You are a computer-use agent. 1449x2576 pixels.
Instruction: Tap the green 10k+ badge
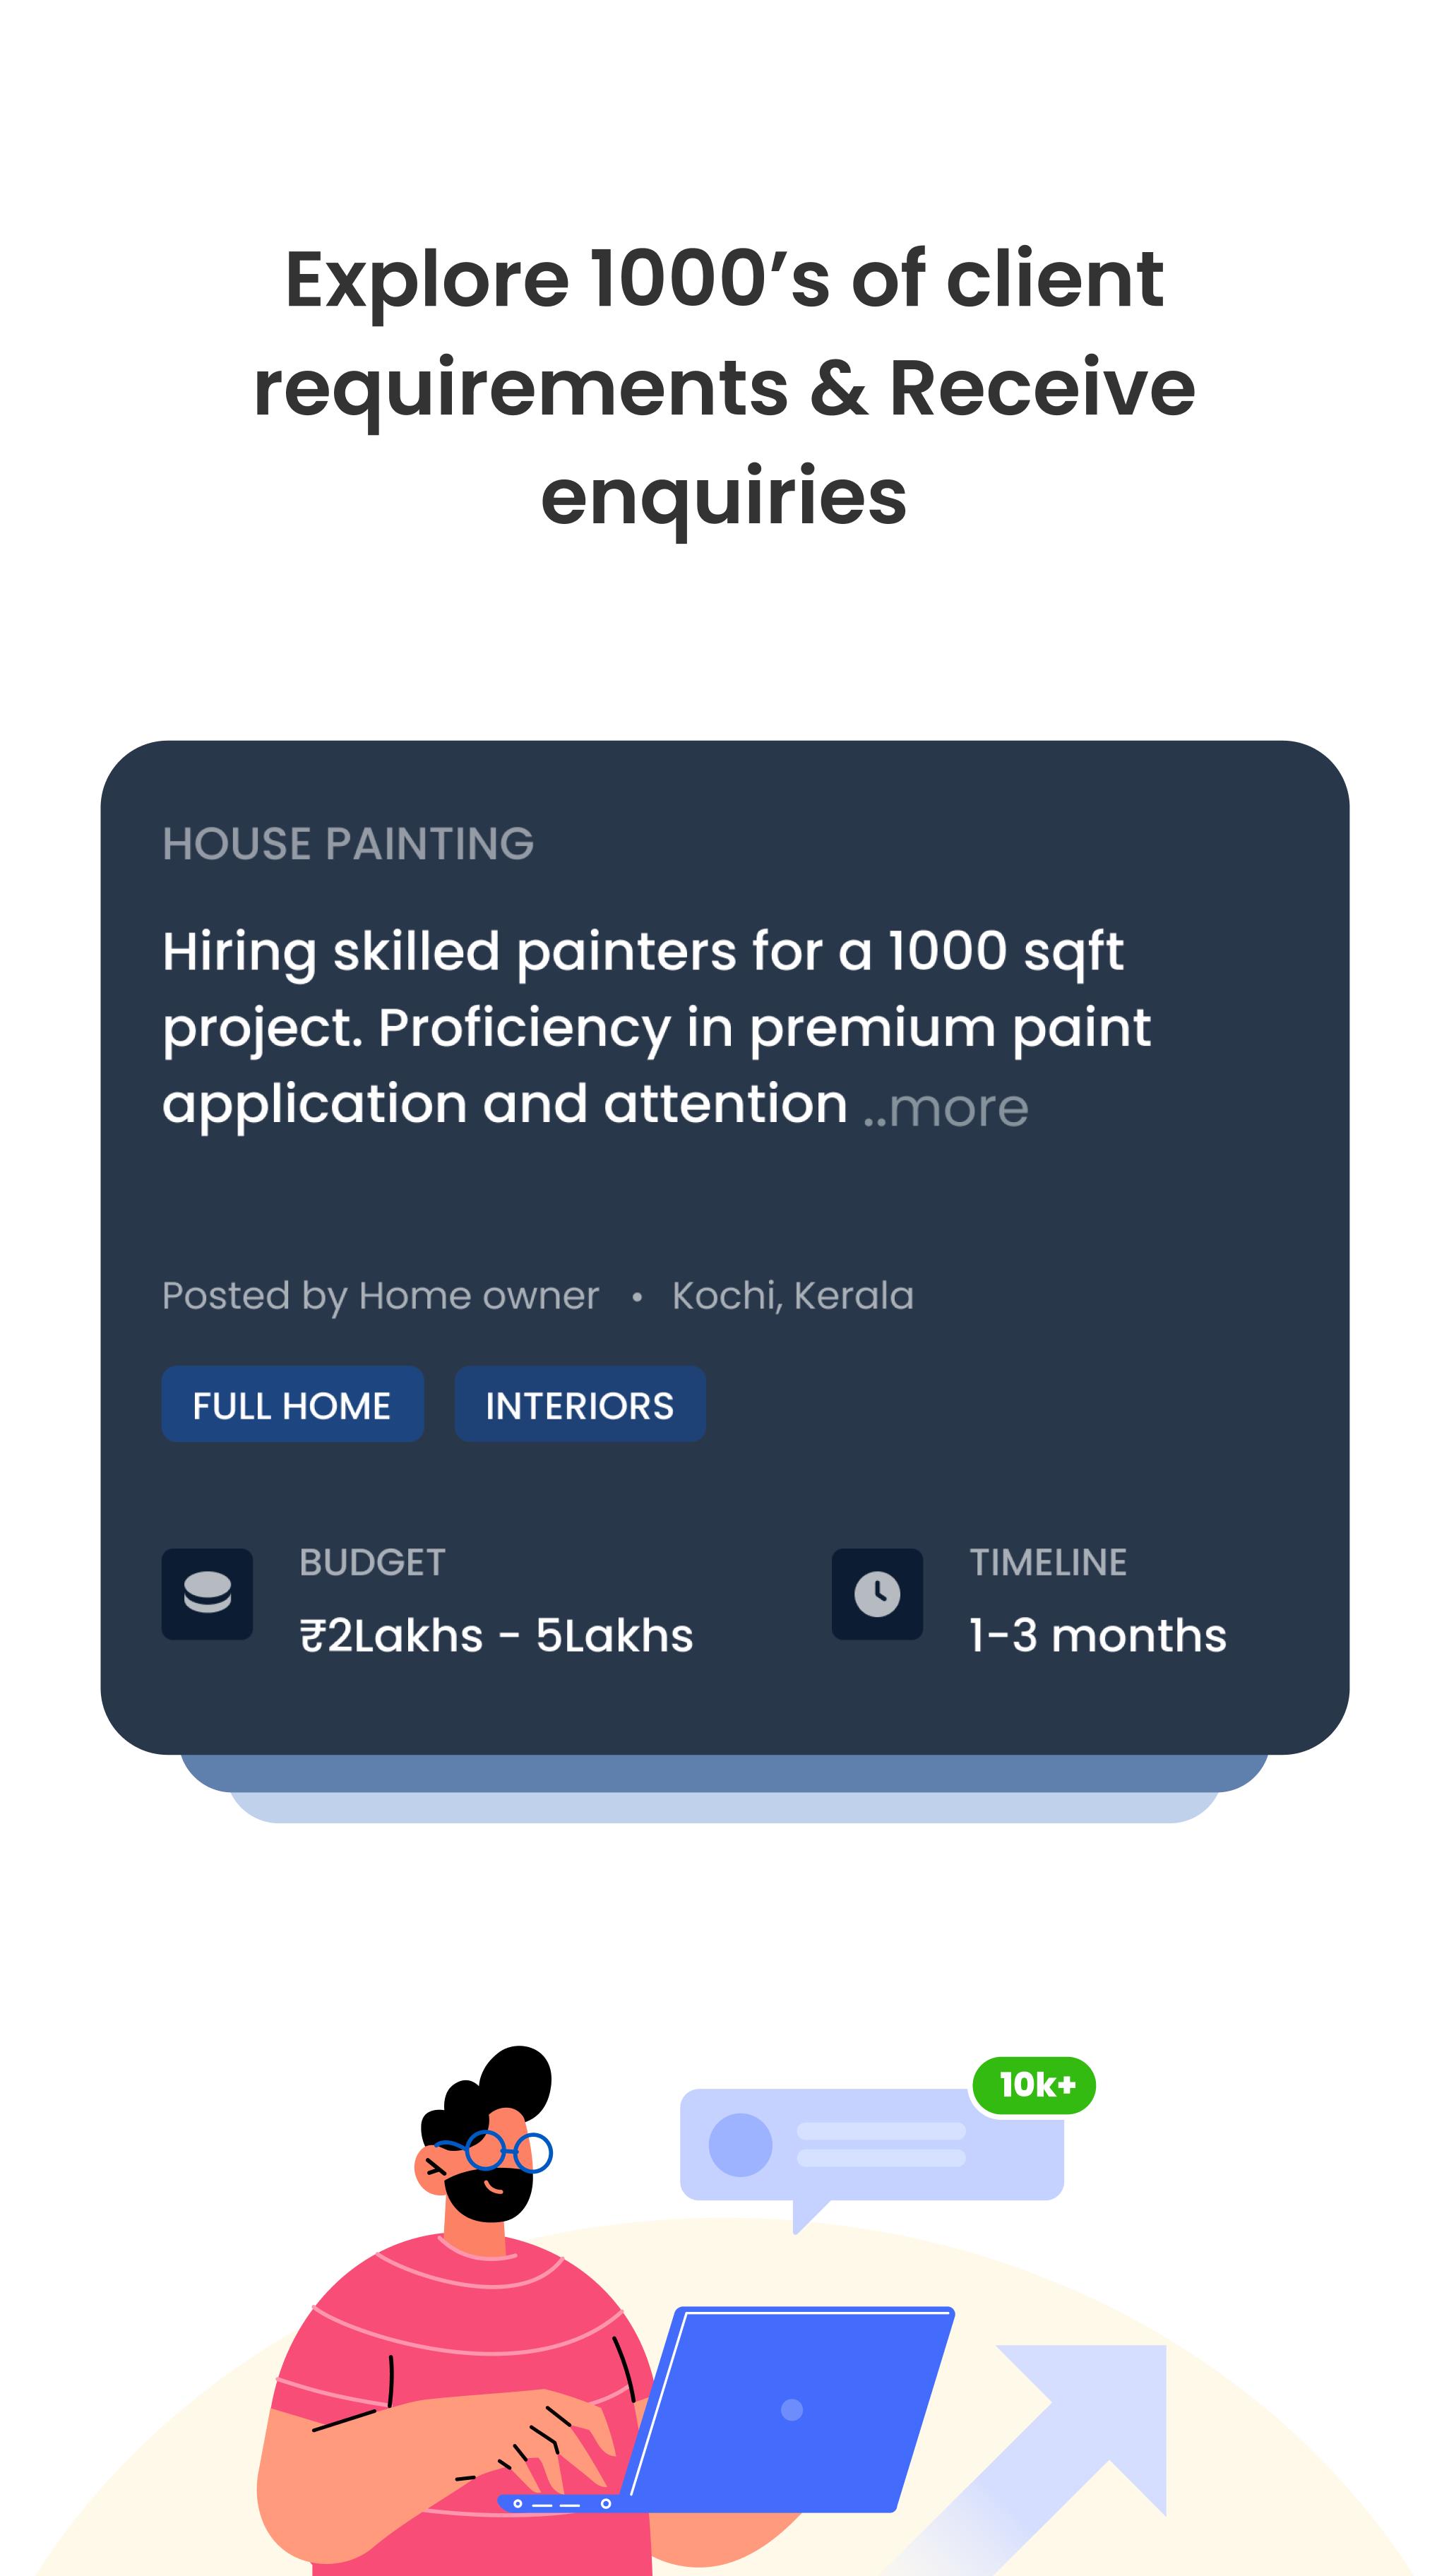[x=1034, y=2085]
